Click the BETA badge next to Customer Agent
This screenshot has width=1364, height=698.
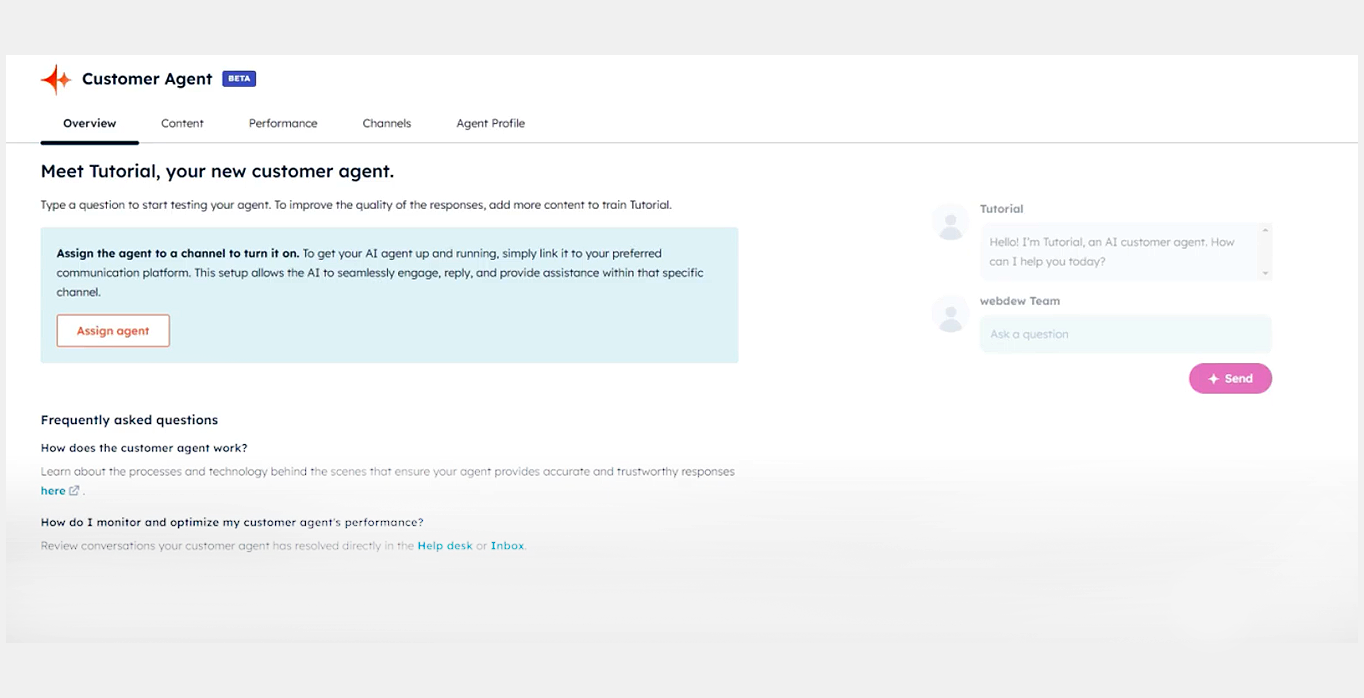(x=238, y=78)
